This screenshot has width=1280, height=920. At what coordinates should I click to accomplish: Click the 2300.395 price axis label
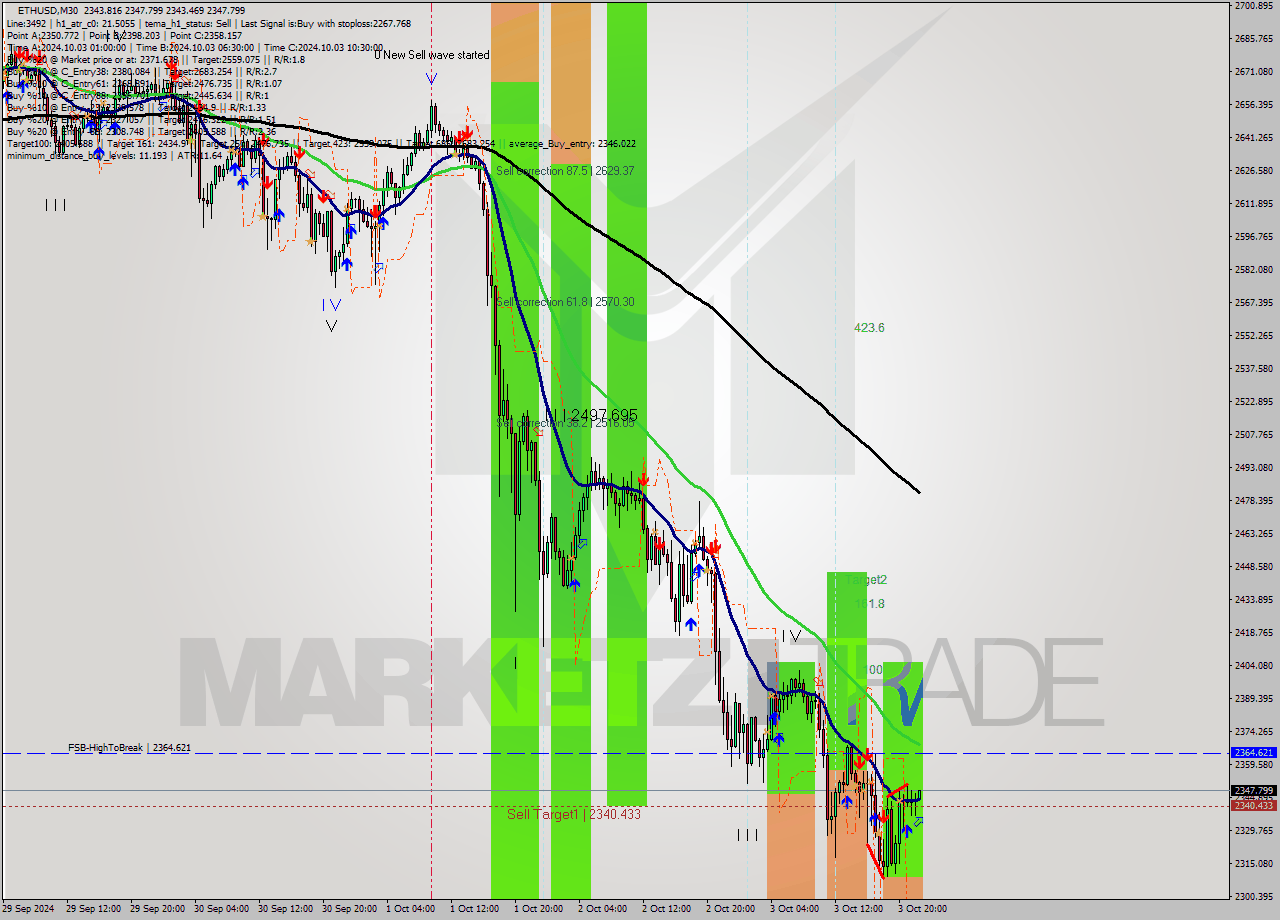point(1253,896)
